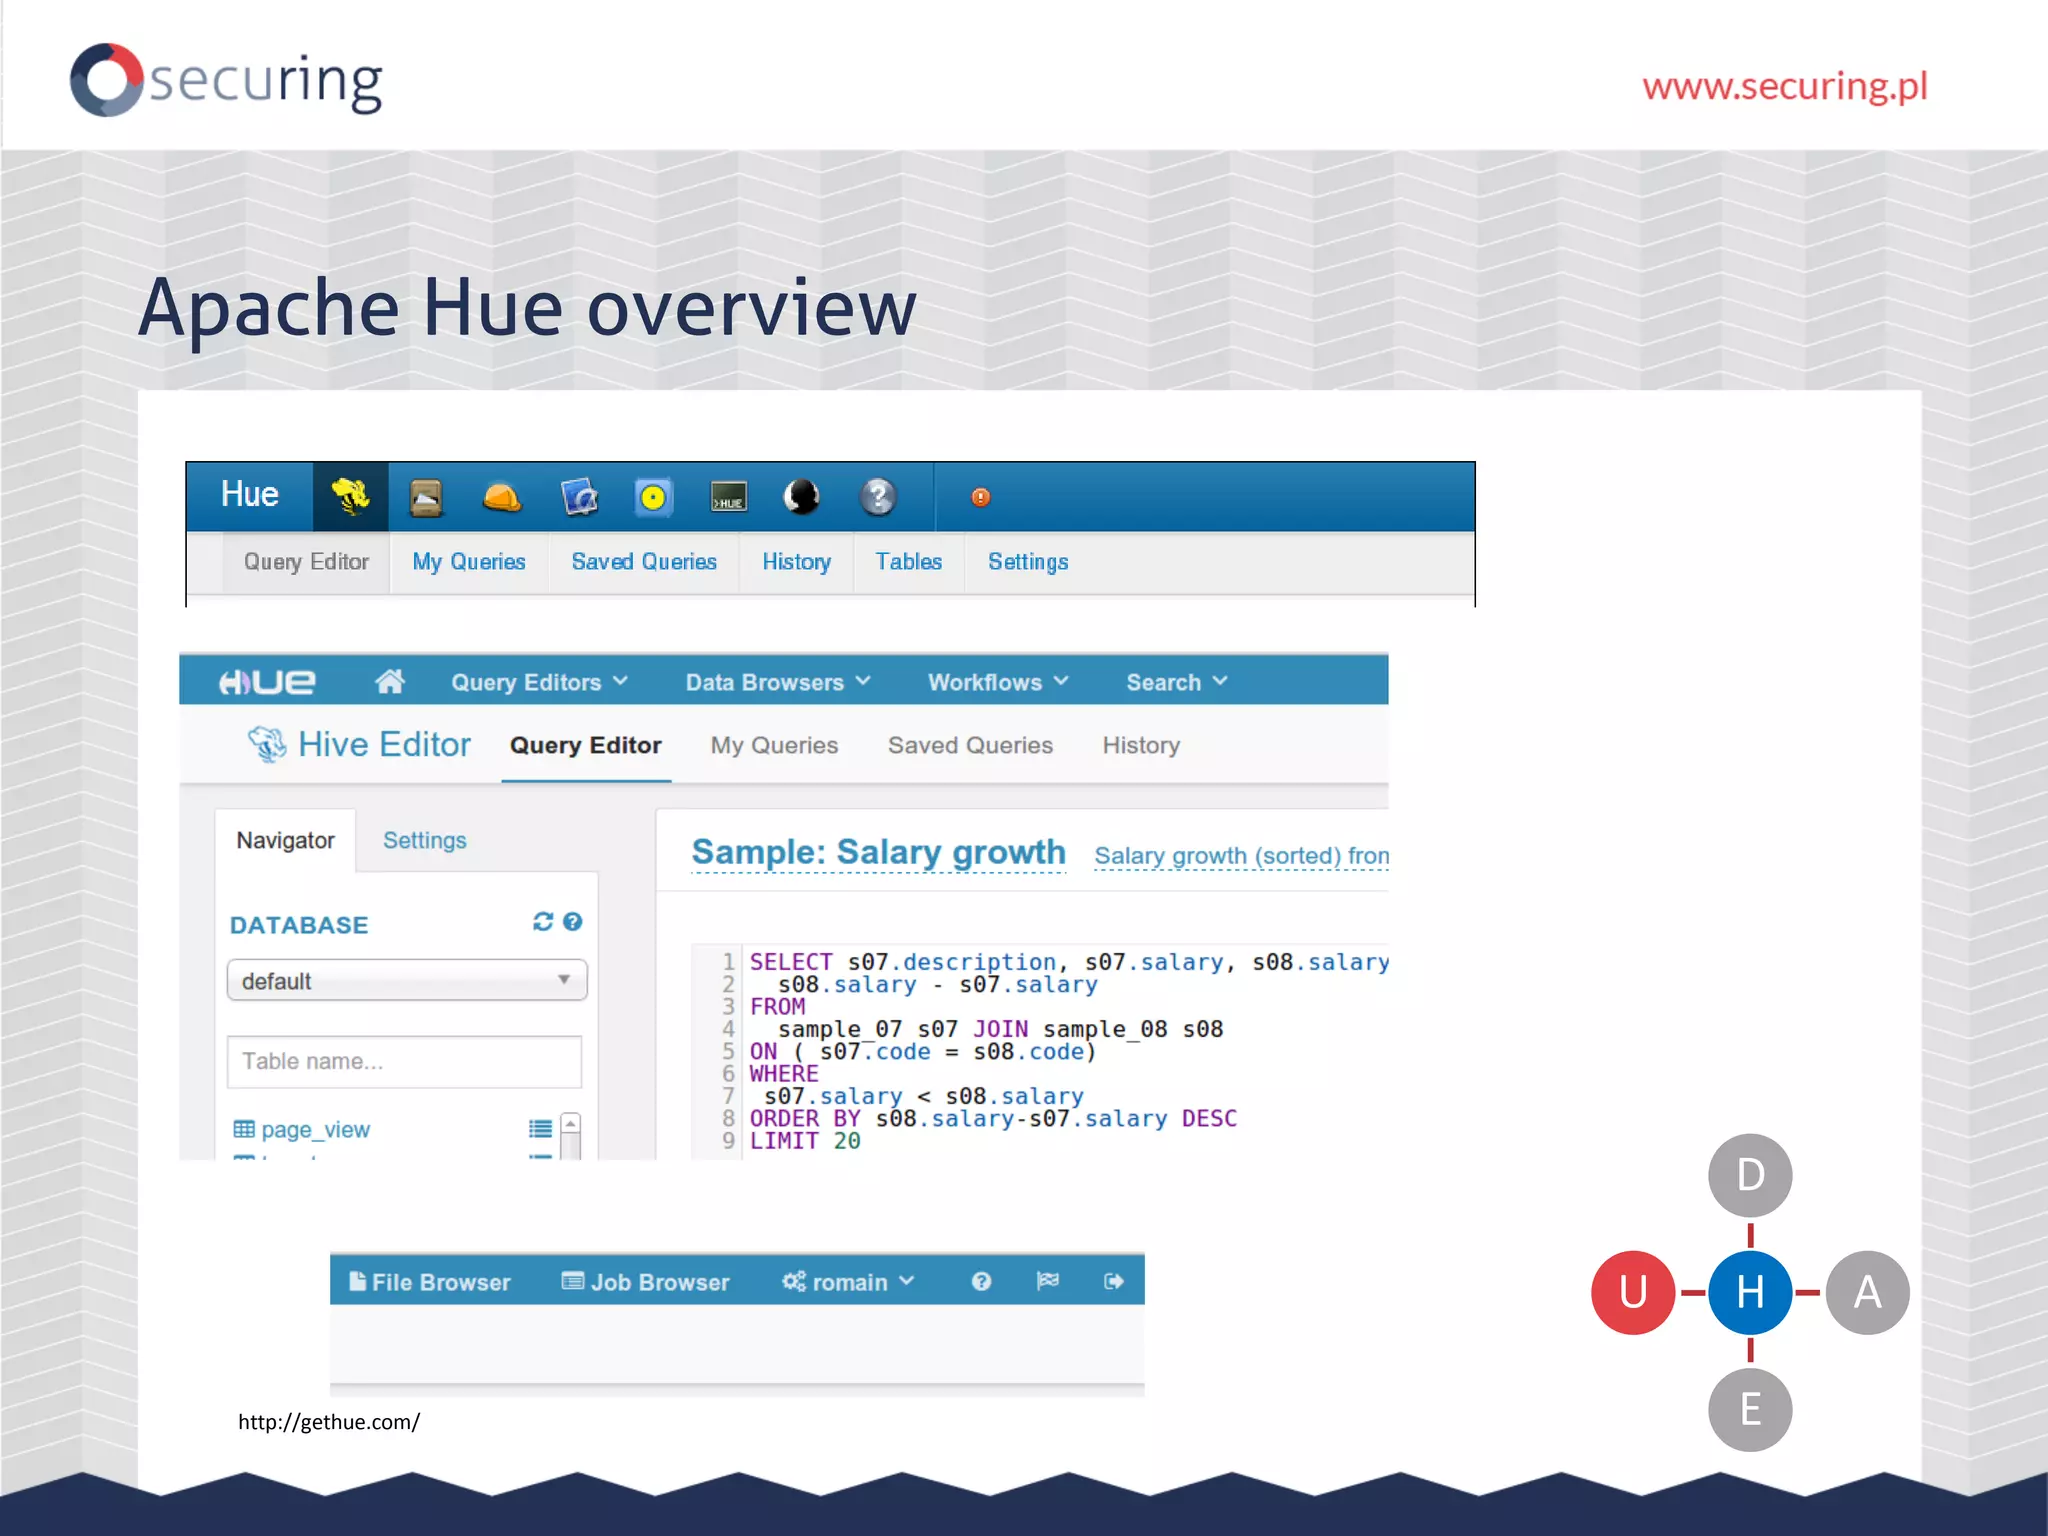Go to the home icon in the new Hue navbar
Image resolution: width=2048 pixels, height=1536 pixels.
[x=390, y=681]
